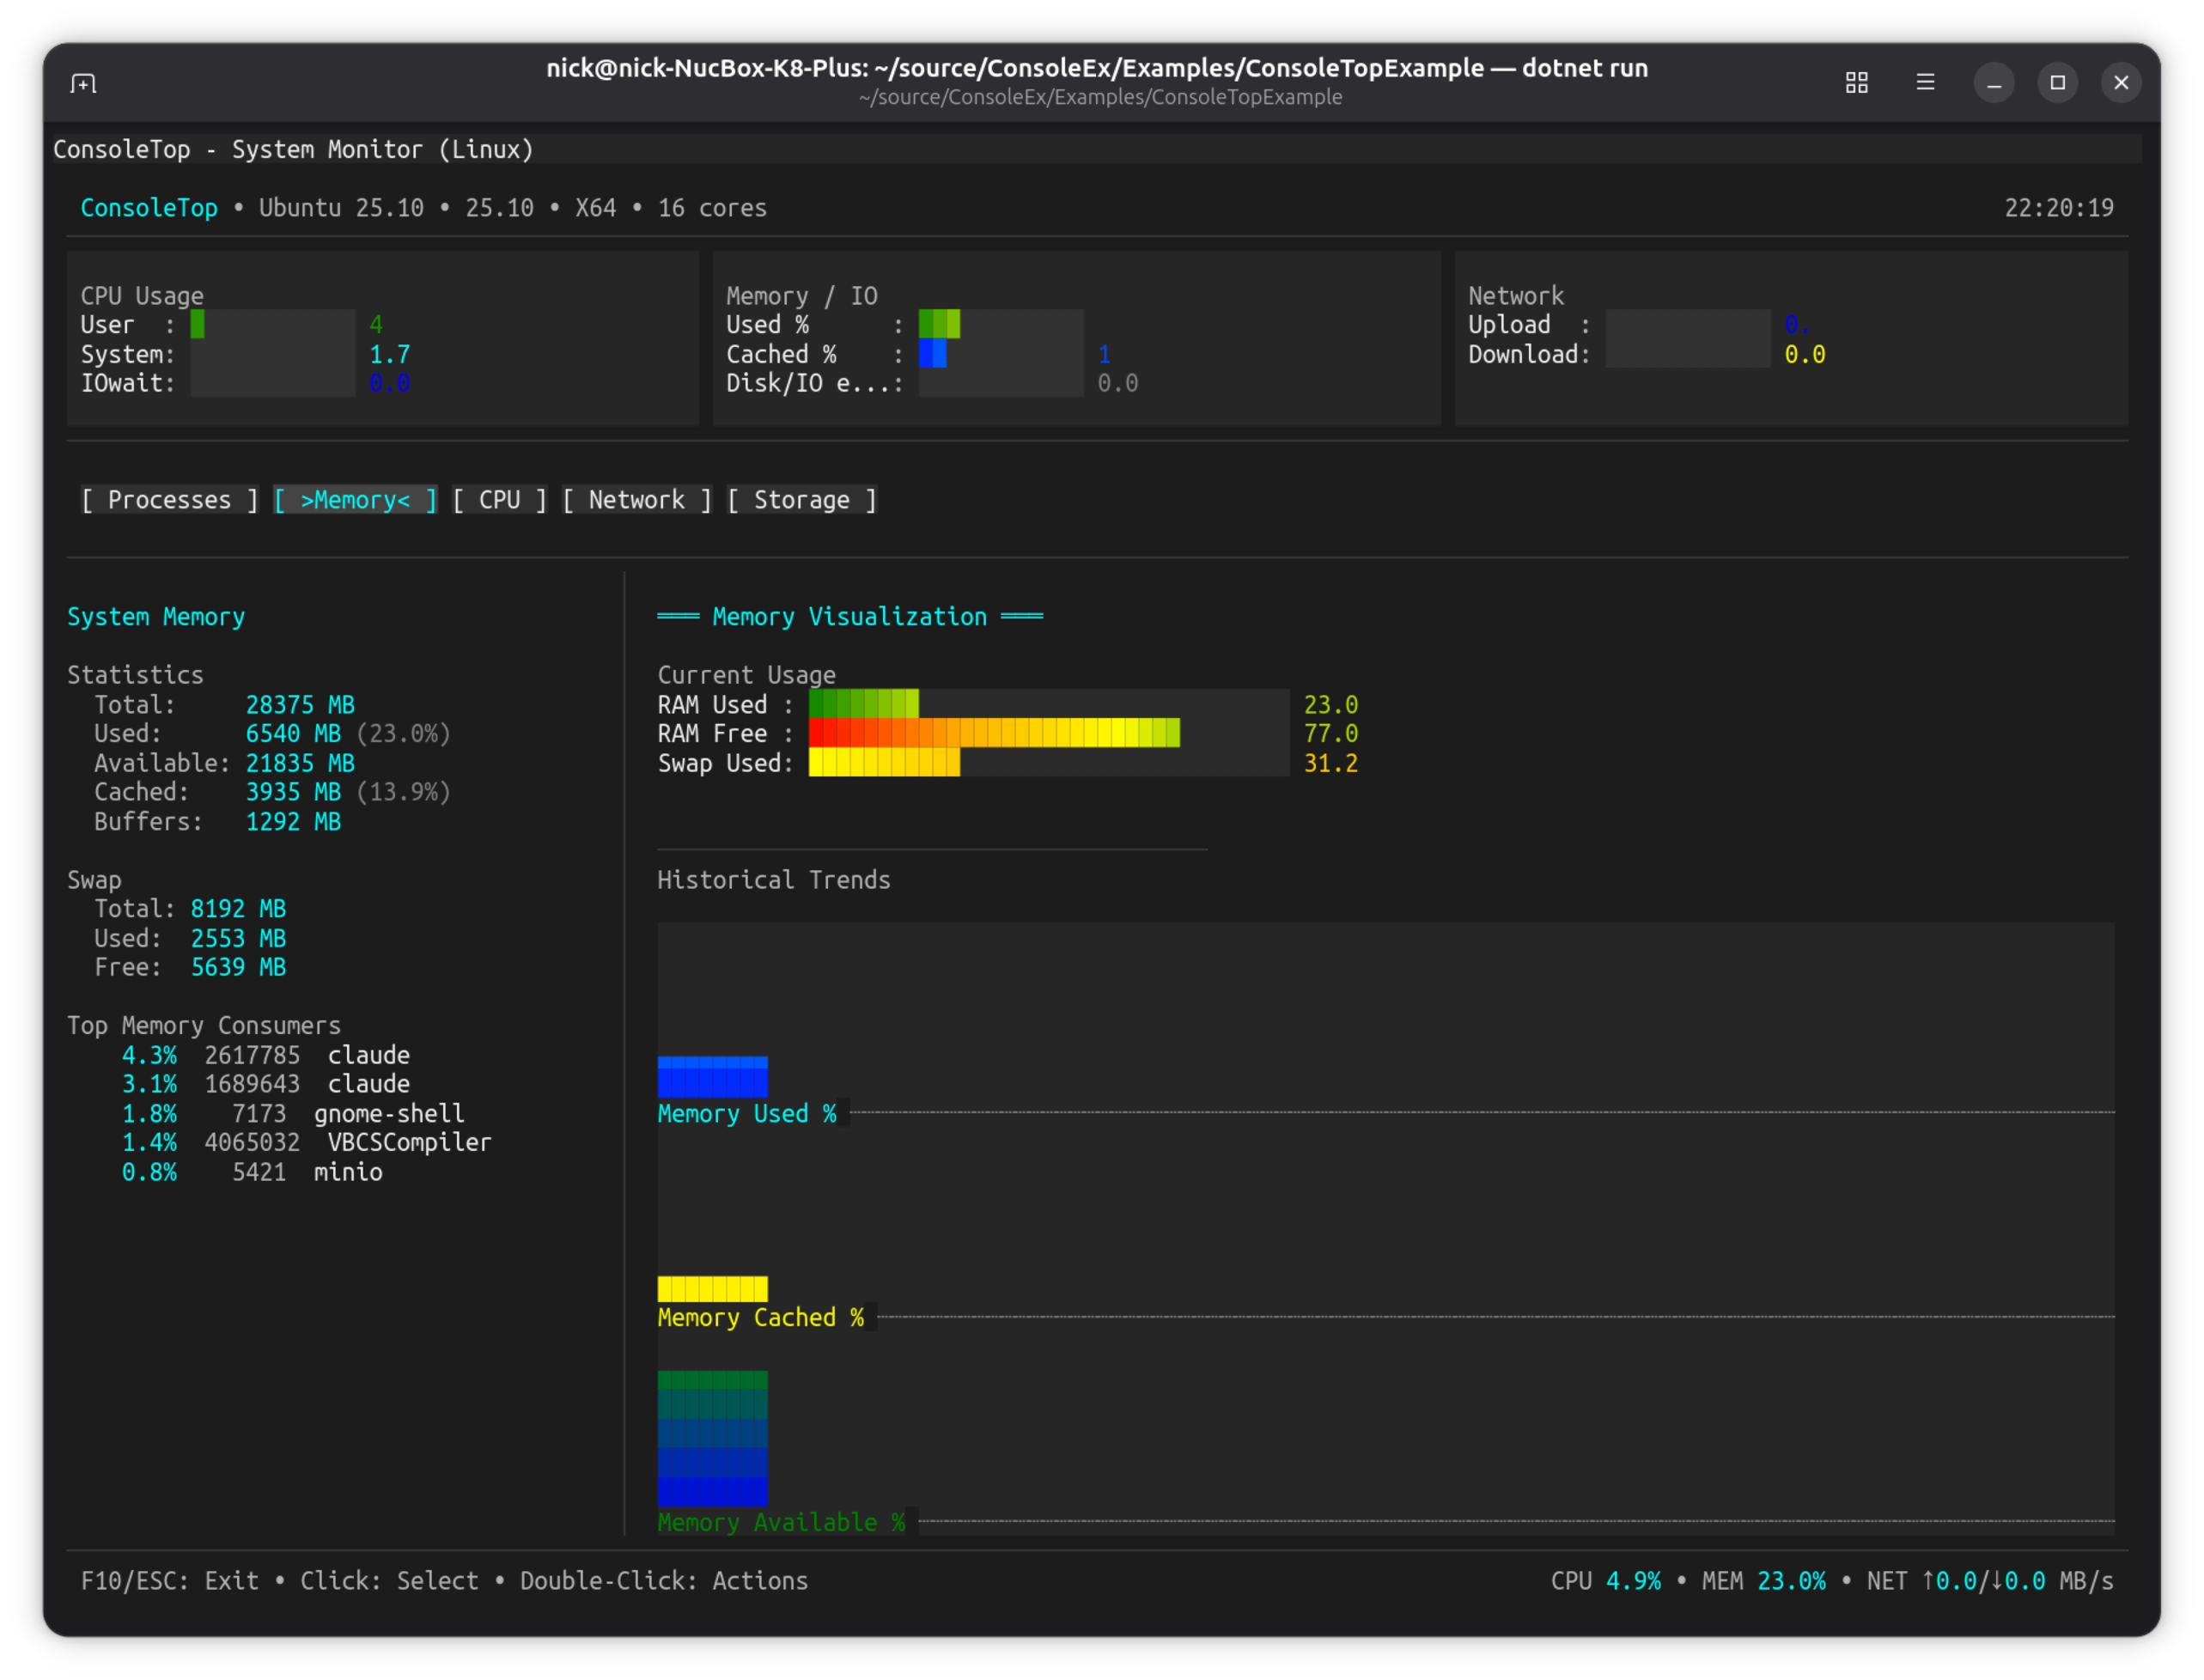2204x1680 pixels.
Task: Open the Storage tab
Action: click(801, 500)
